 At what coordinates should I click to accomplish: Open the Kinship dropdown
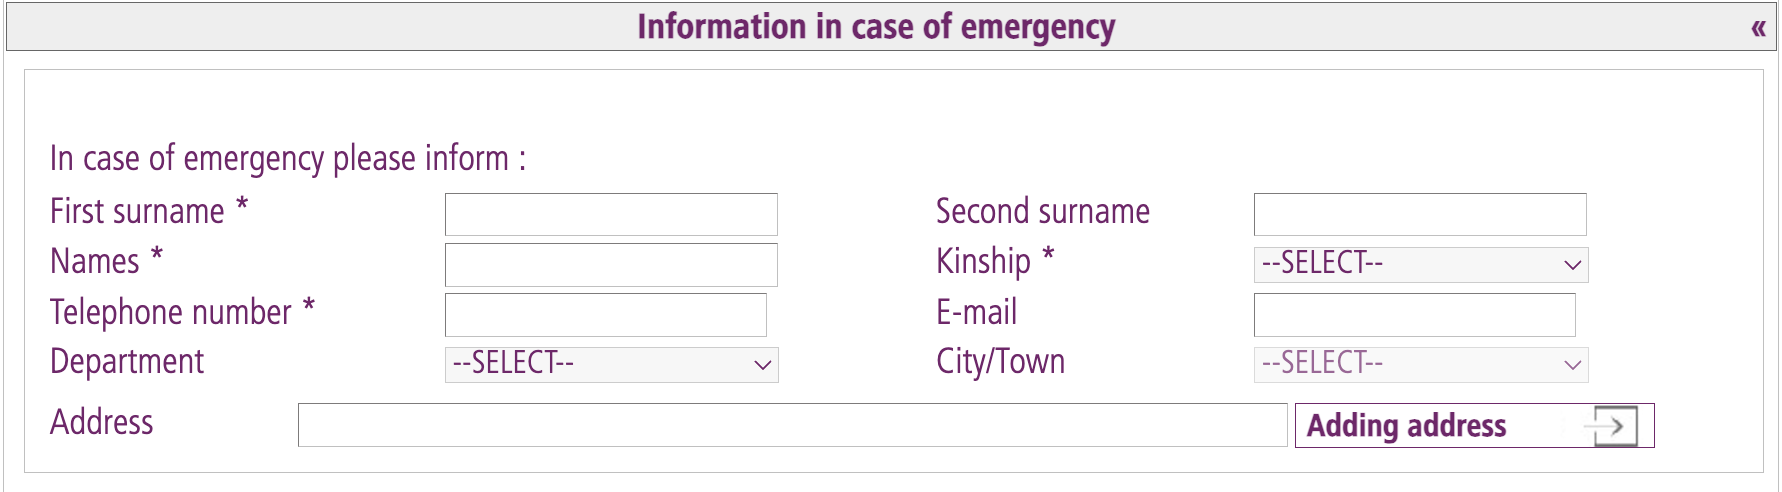point(1420,264)
